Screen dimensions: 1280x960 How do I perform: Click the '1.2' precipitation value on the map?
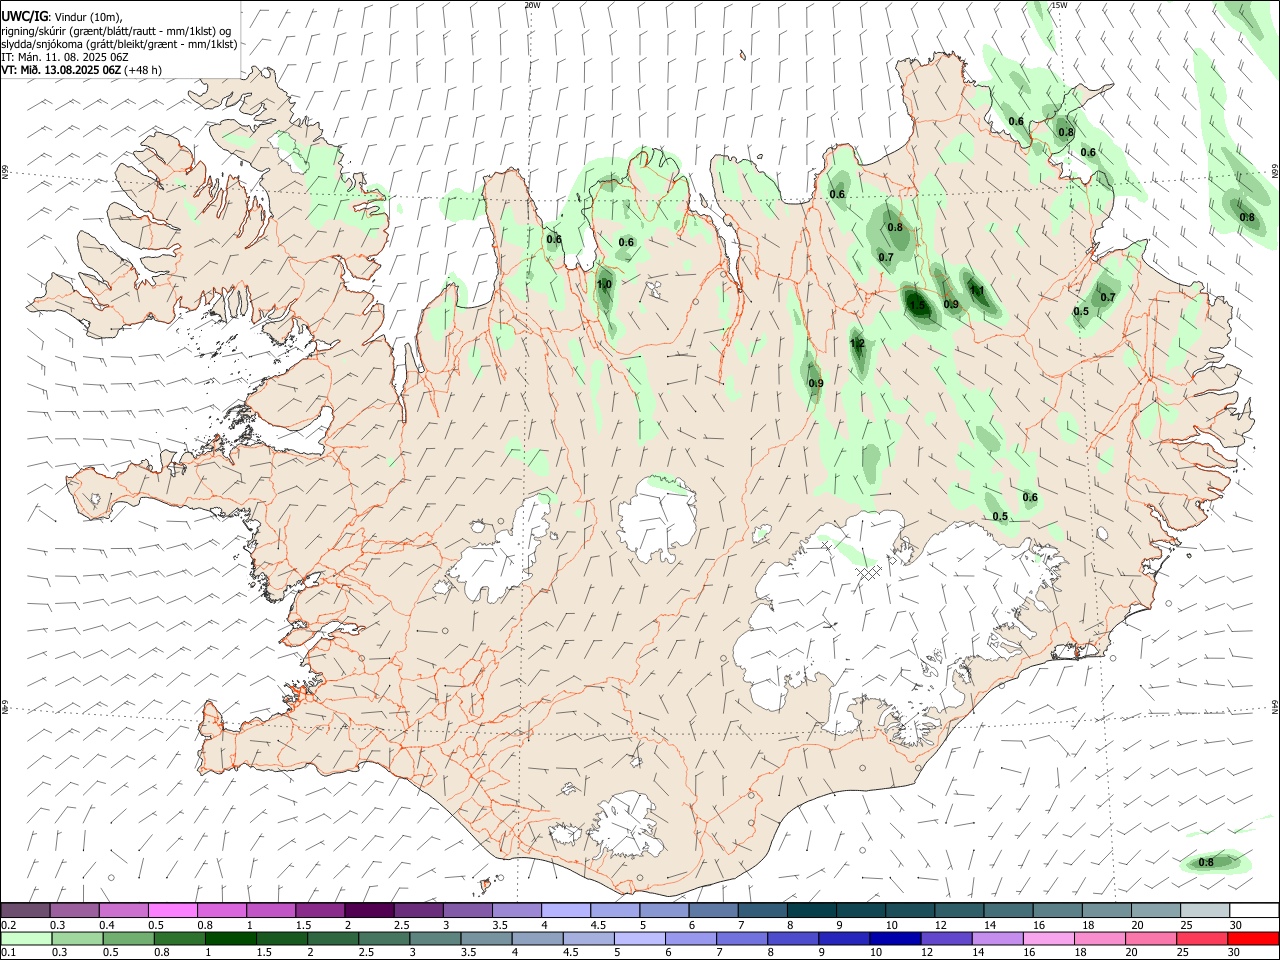(857, 344)
